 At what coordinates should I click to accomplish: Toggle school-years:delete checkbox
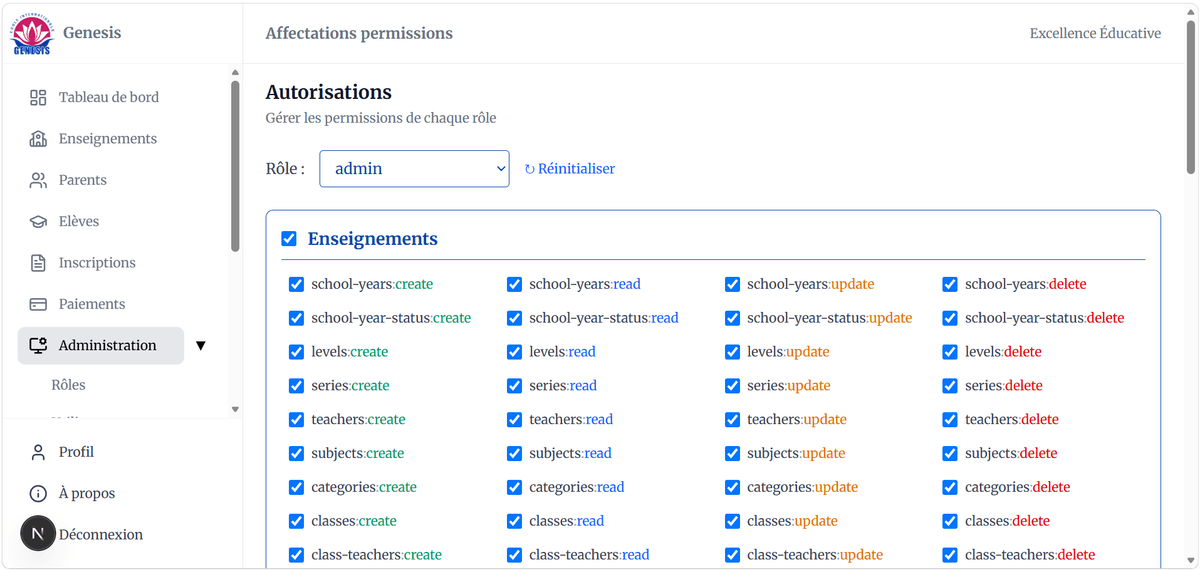click(950, 284)
